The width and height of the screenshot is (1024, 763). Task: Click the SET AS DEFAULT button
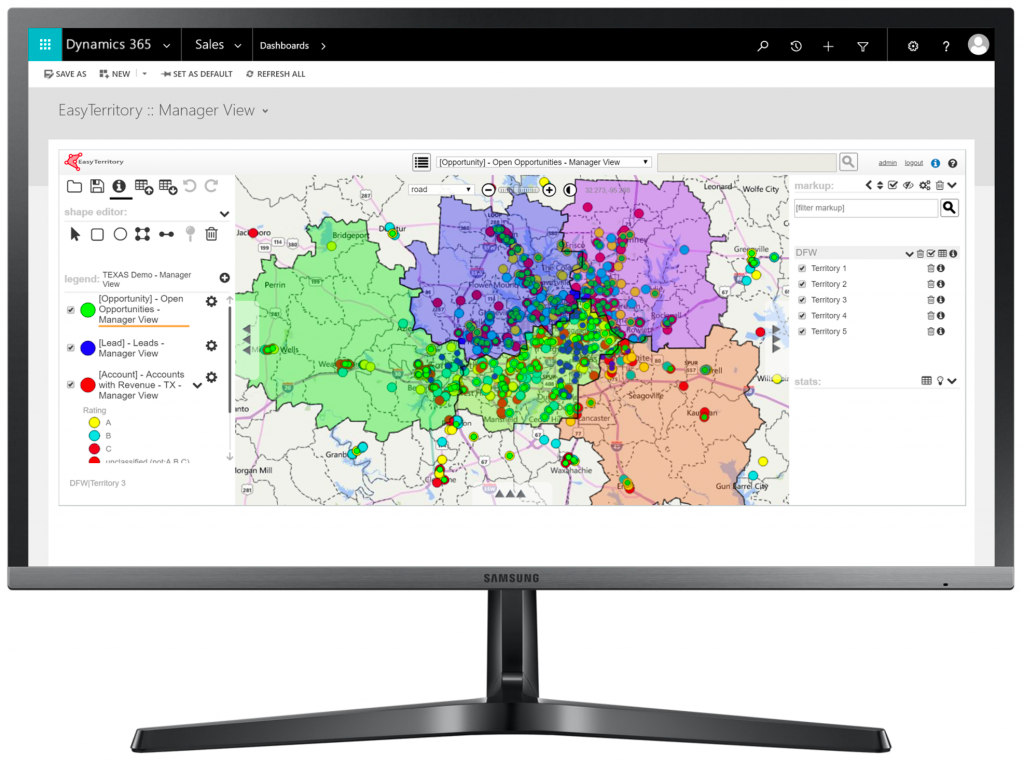pyautogui.click(x=196, y=74)
